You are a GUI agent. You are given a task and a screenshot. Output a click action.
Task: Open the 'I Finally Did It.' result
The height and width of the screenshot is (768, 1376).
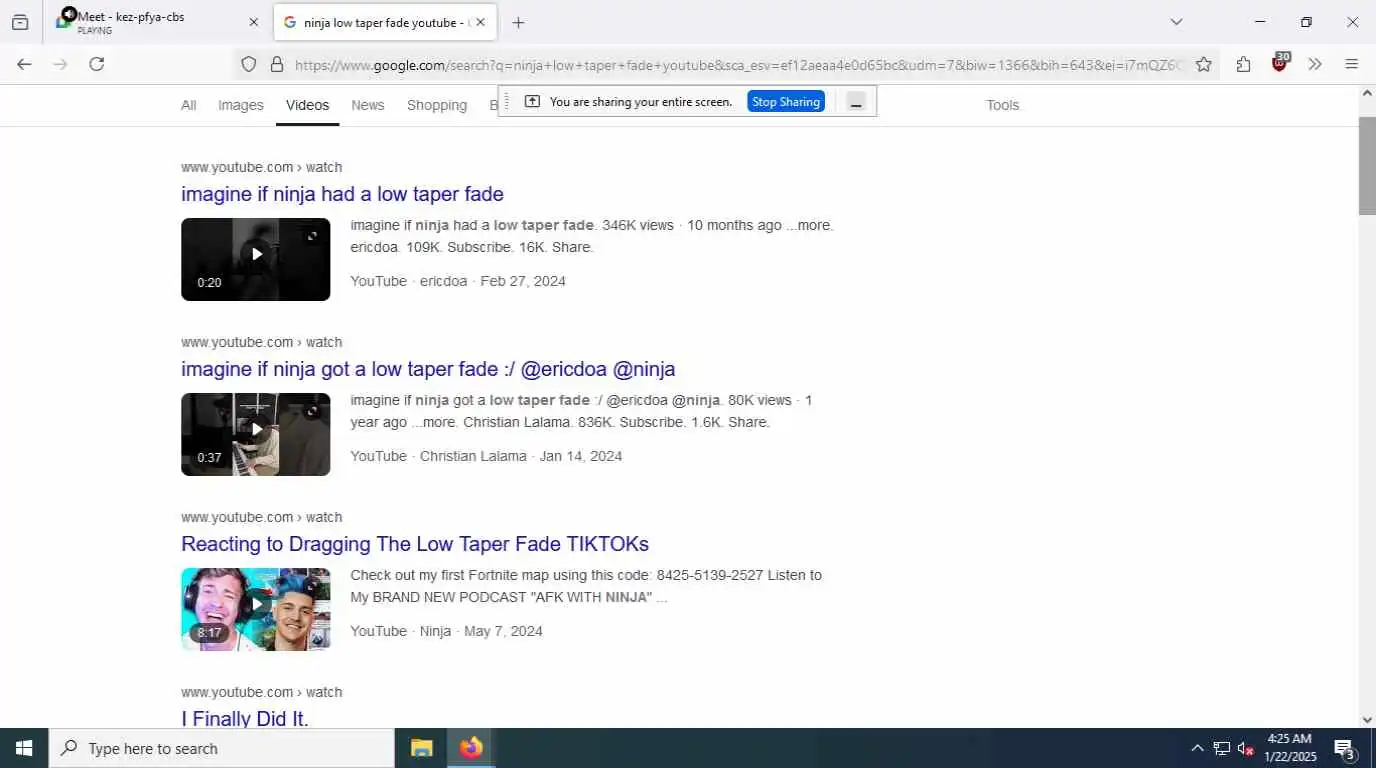(245, 718)
